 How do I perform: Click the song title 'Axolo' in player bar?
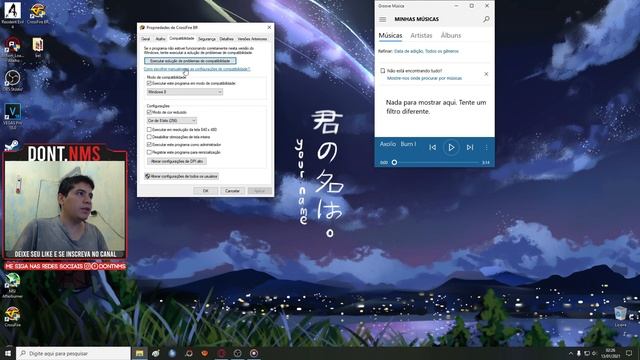click(x=388, y=144)
